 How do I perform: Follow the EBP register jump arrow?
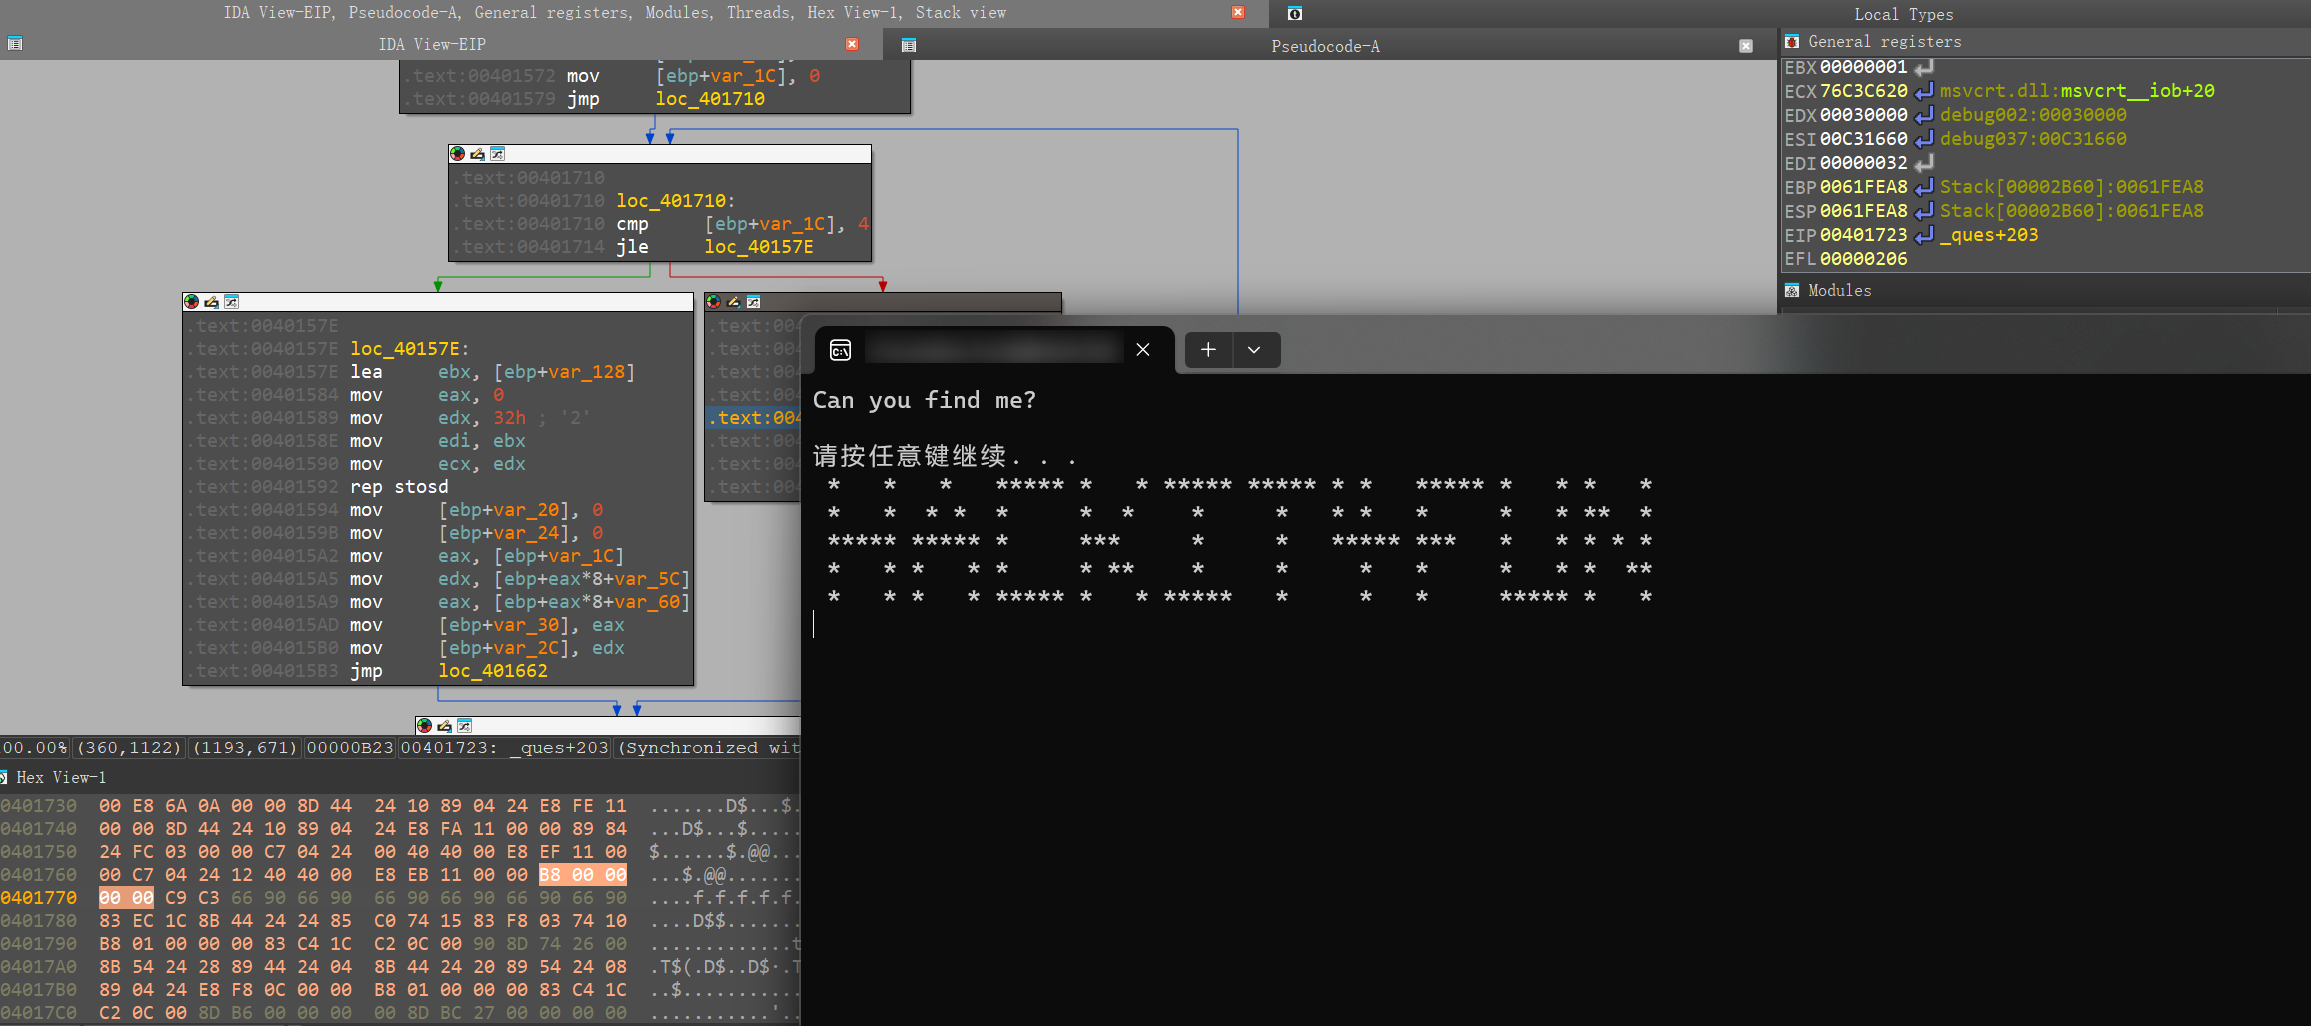1924,187
